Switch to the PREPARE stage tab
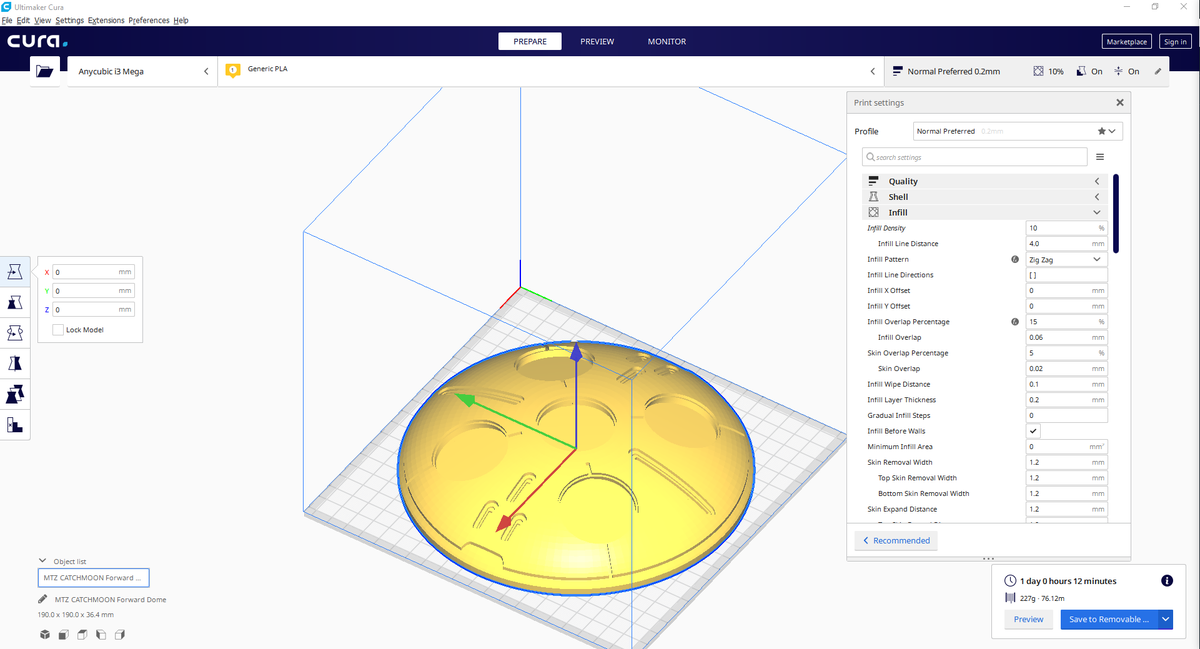Screen dimensions: 1200x649 [530, 42]
